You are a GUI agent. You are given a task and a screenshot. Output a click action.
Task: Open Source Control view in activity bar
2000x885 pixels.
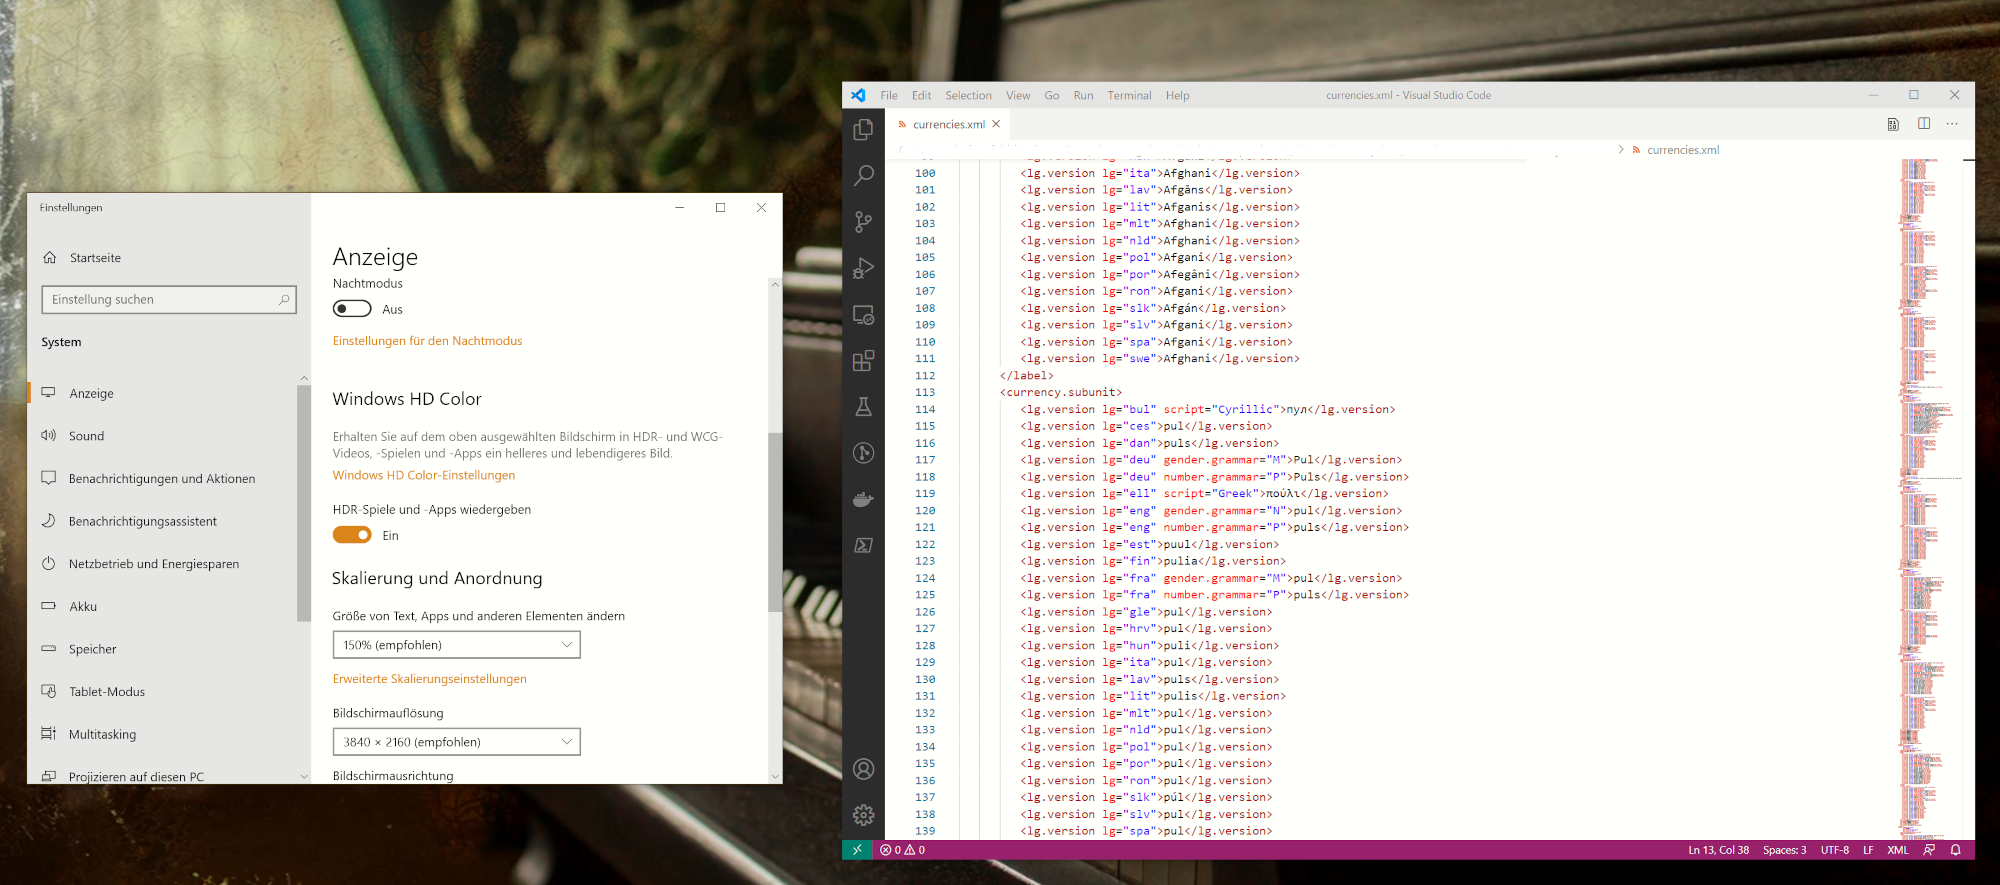pyautogui.click(x=864, y=222)
